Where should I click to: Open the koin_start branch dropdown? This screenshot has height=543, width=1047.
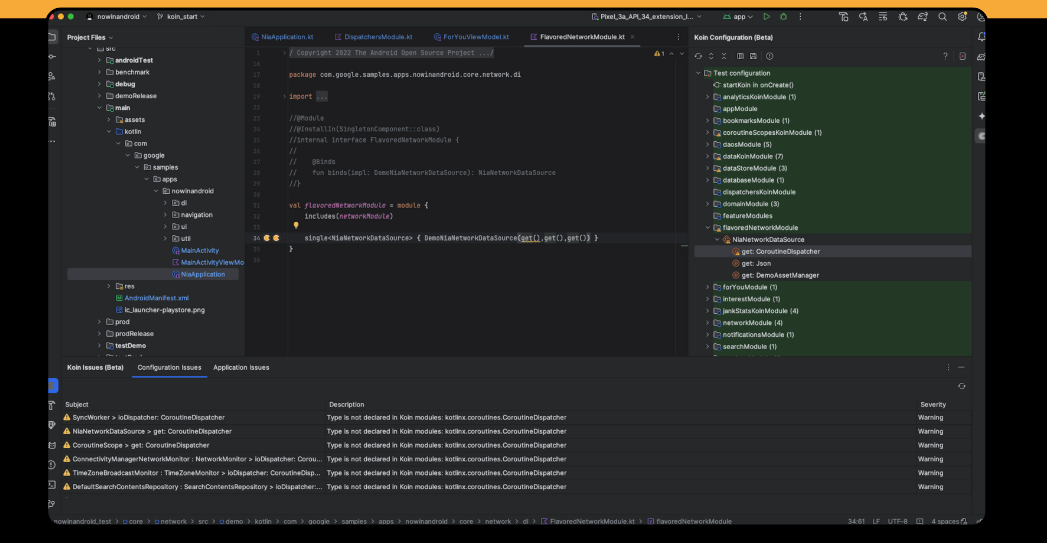coord(180,17)
